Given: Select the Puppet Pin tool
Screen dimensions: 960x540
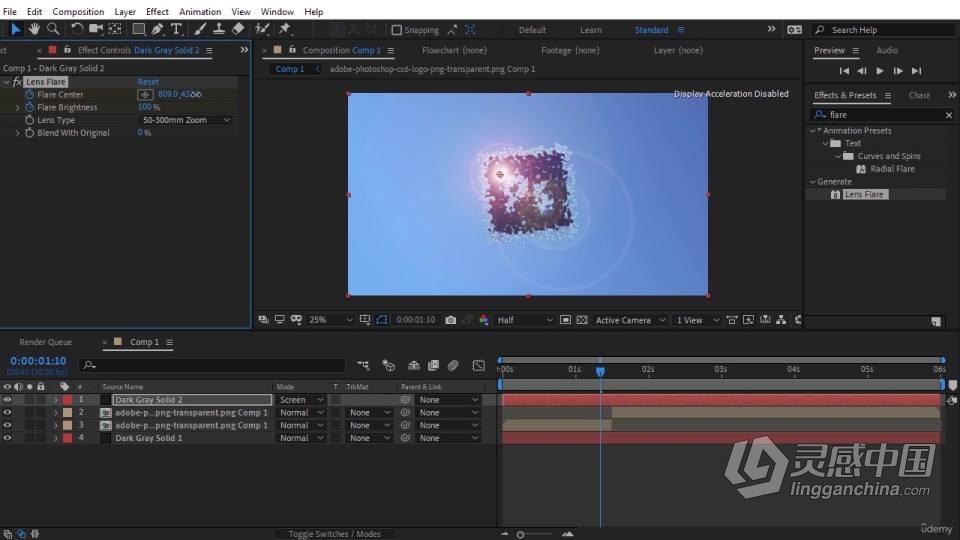Looking at the screenshot, I should point(285,29).
